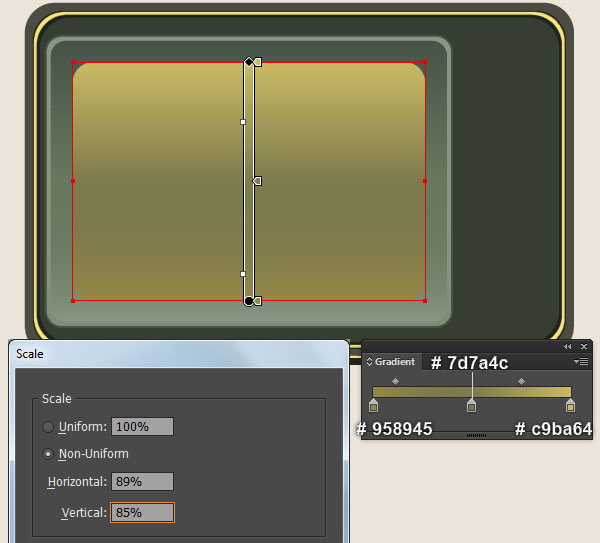Screen dimensions: 600x543
Task: Click the gradient slider bar
Action: coord(472,392)
